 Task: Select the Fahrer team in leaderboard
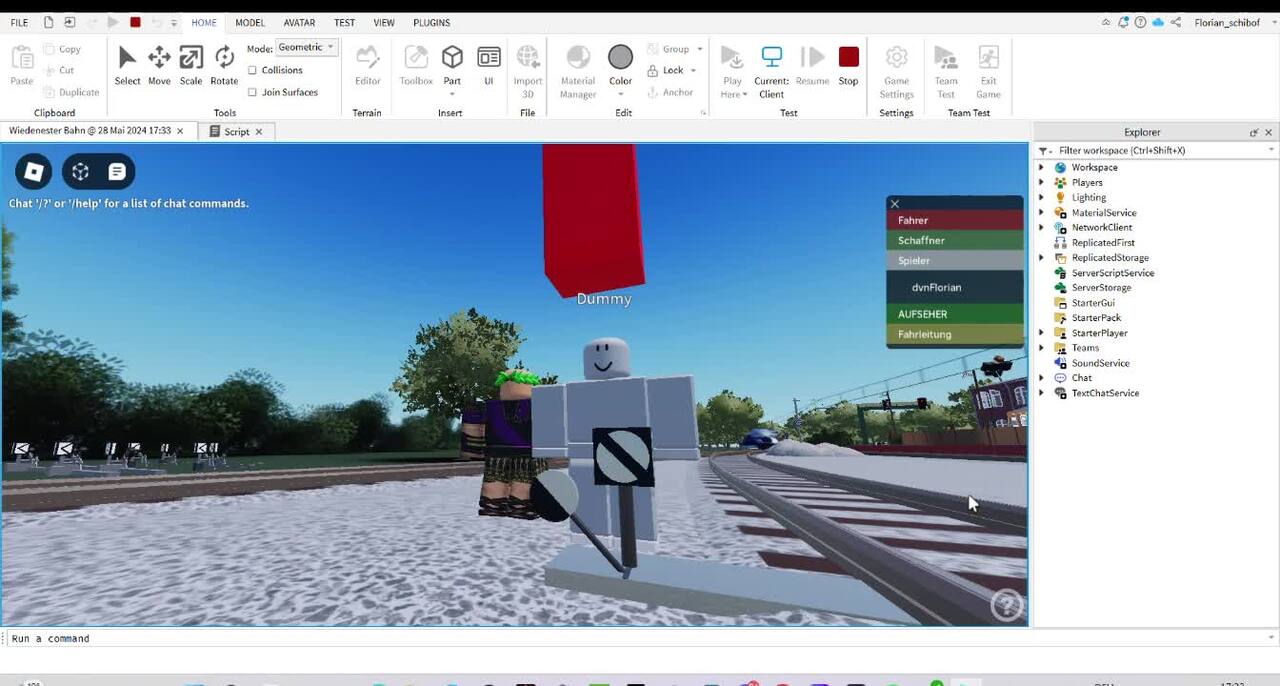click(x=955, y=220)
